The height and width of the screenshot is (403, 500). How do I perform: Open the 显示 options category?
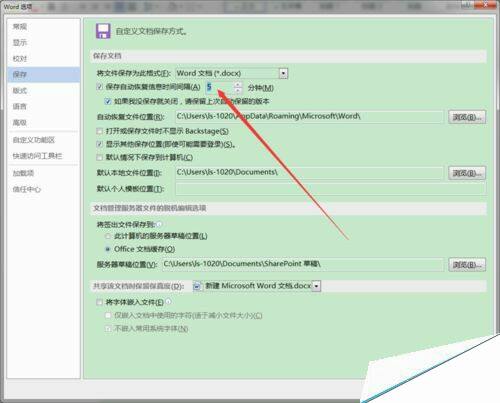43,42
